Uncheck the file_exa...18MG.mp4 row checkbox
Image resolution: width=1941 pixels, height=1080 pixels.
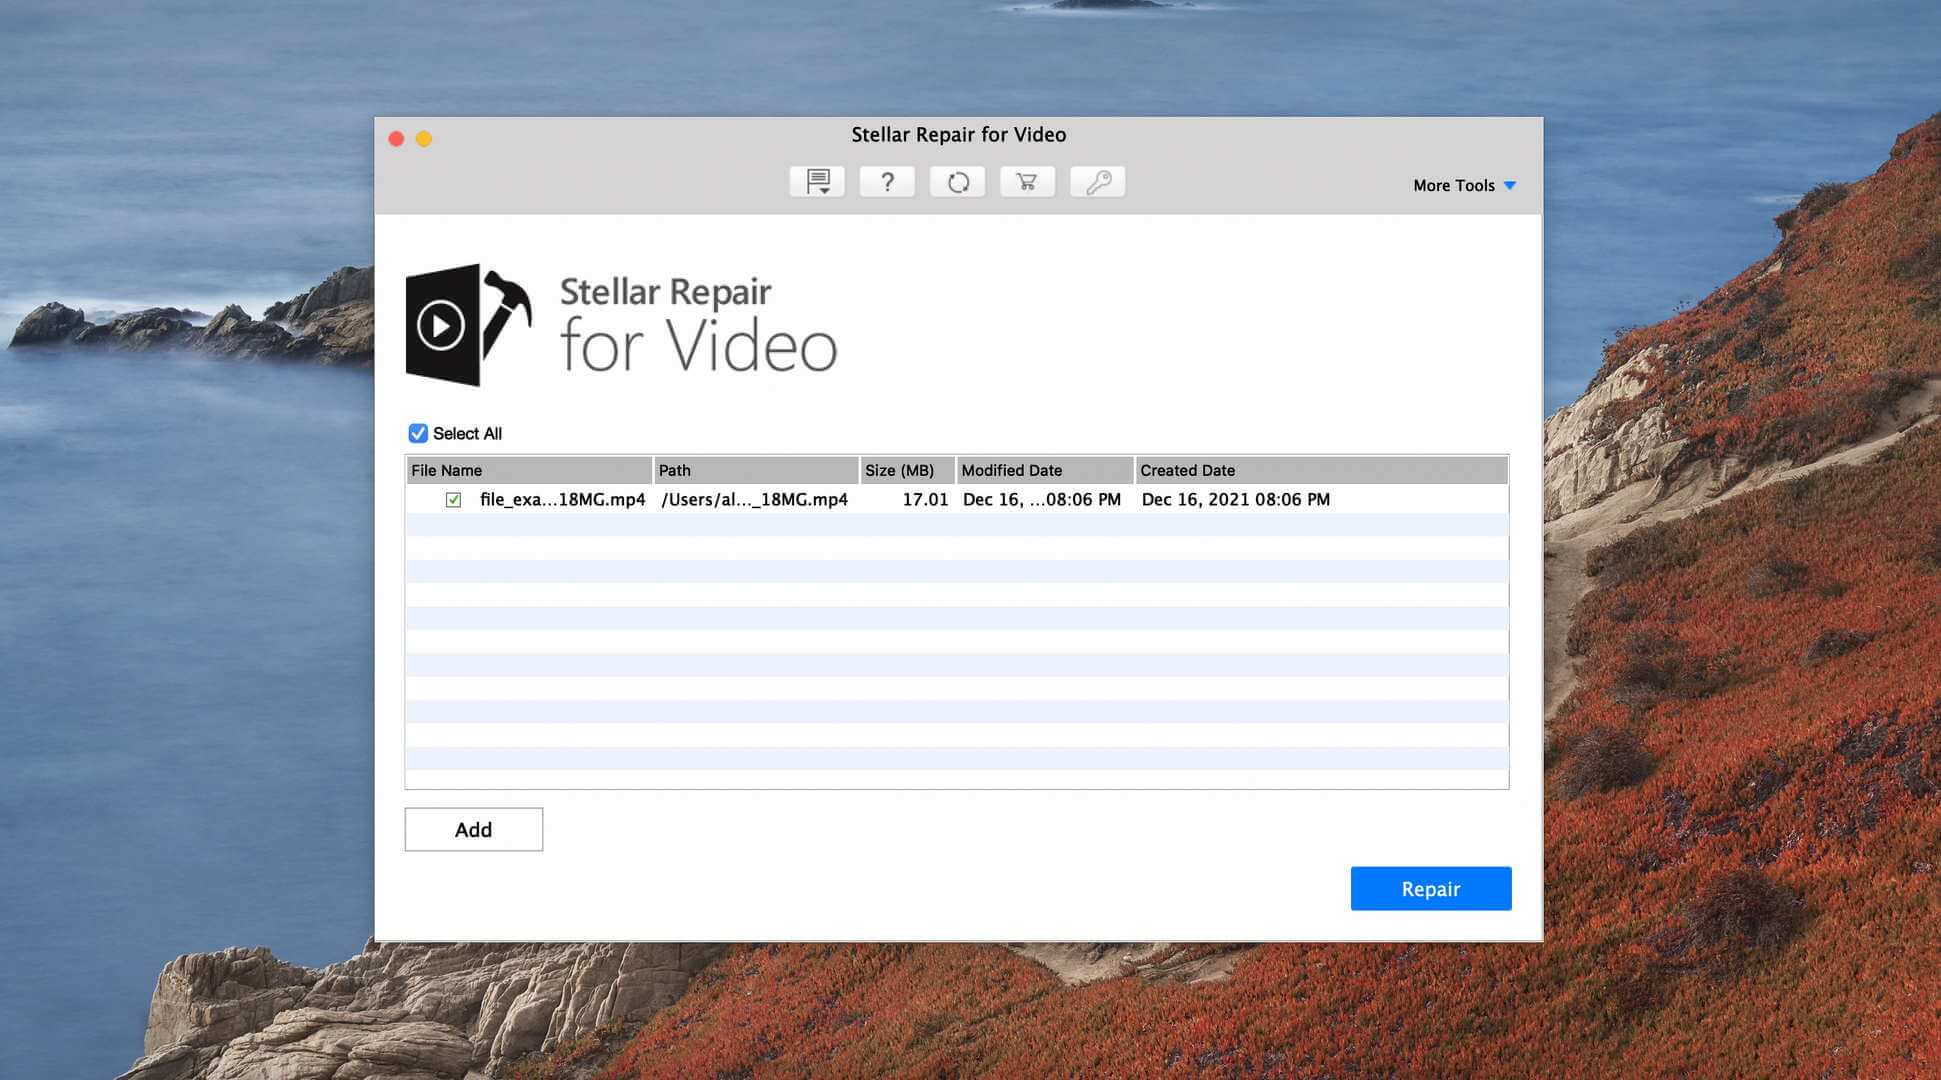[453, 499]
